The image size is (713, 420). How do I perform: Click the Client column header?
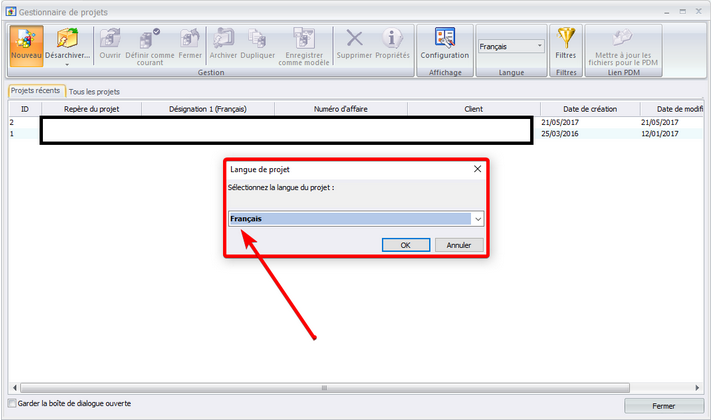[x=473, y=109]
